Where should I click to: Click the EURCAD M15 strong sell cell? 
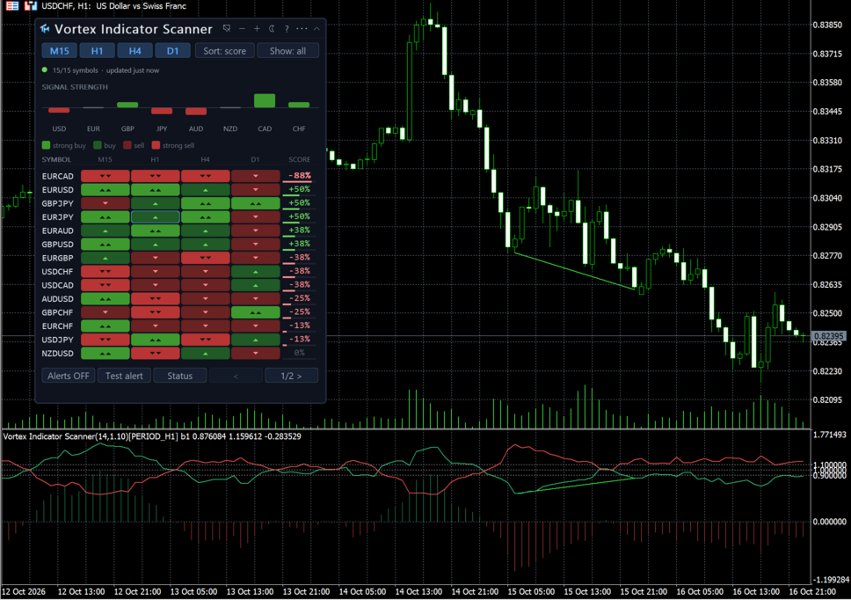point(105,176)
